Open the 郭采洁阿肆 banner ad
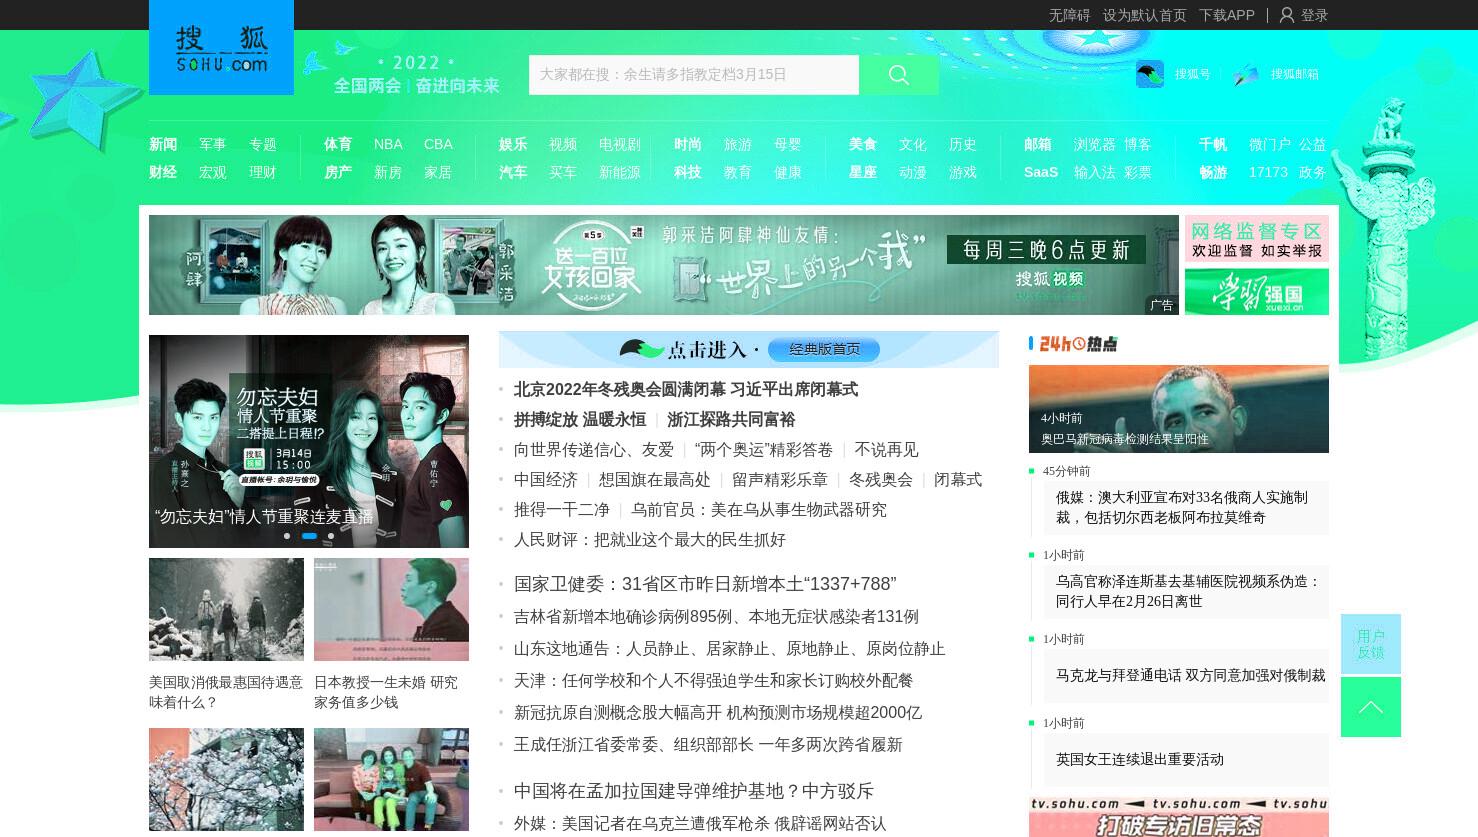1478x837 pixels. point(664,265)
